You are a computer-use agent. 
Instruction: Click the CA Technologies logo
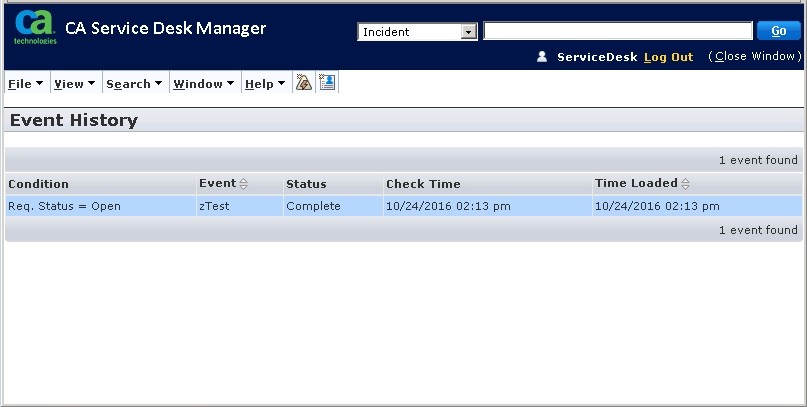pos(34,28)
